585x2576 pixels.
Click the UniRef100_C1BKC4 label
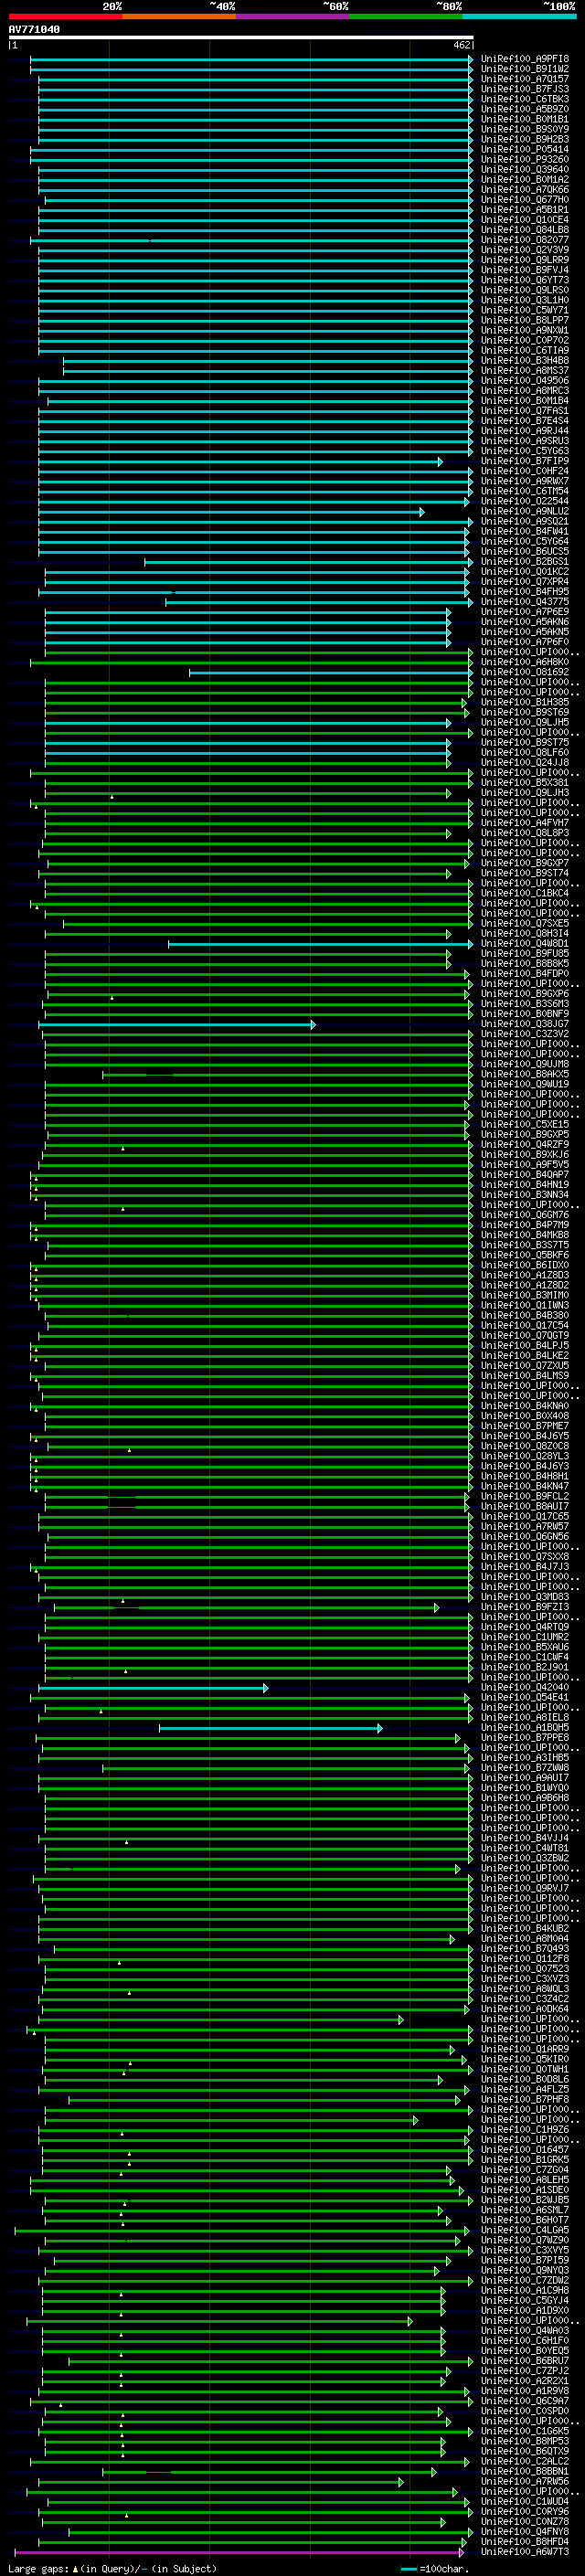[525, 894]
